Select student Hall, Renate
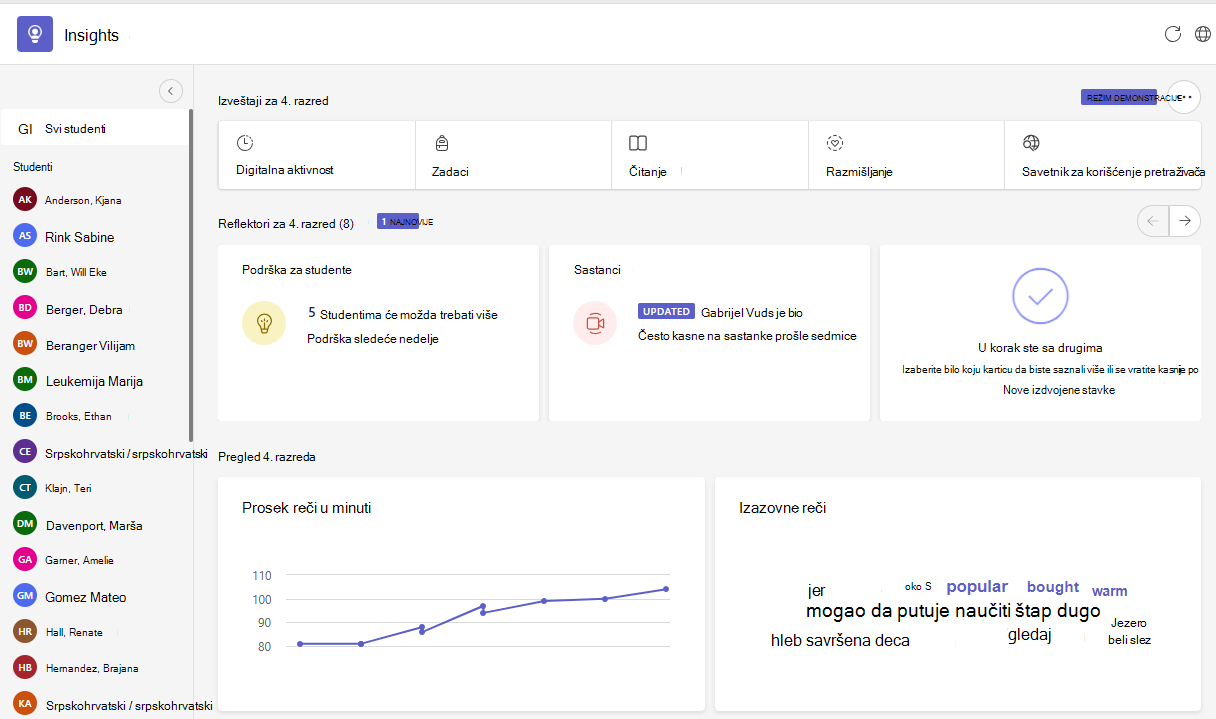1216x719 pixels. (x=94, y=632)
